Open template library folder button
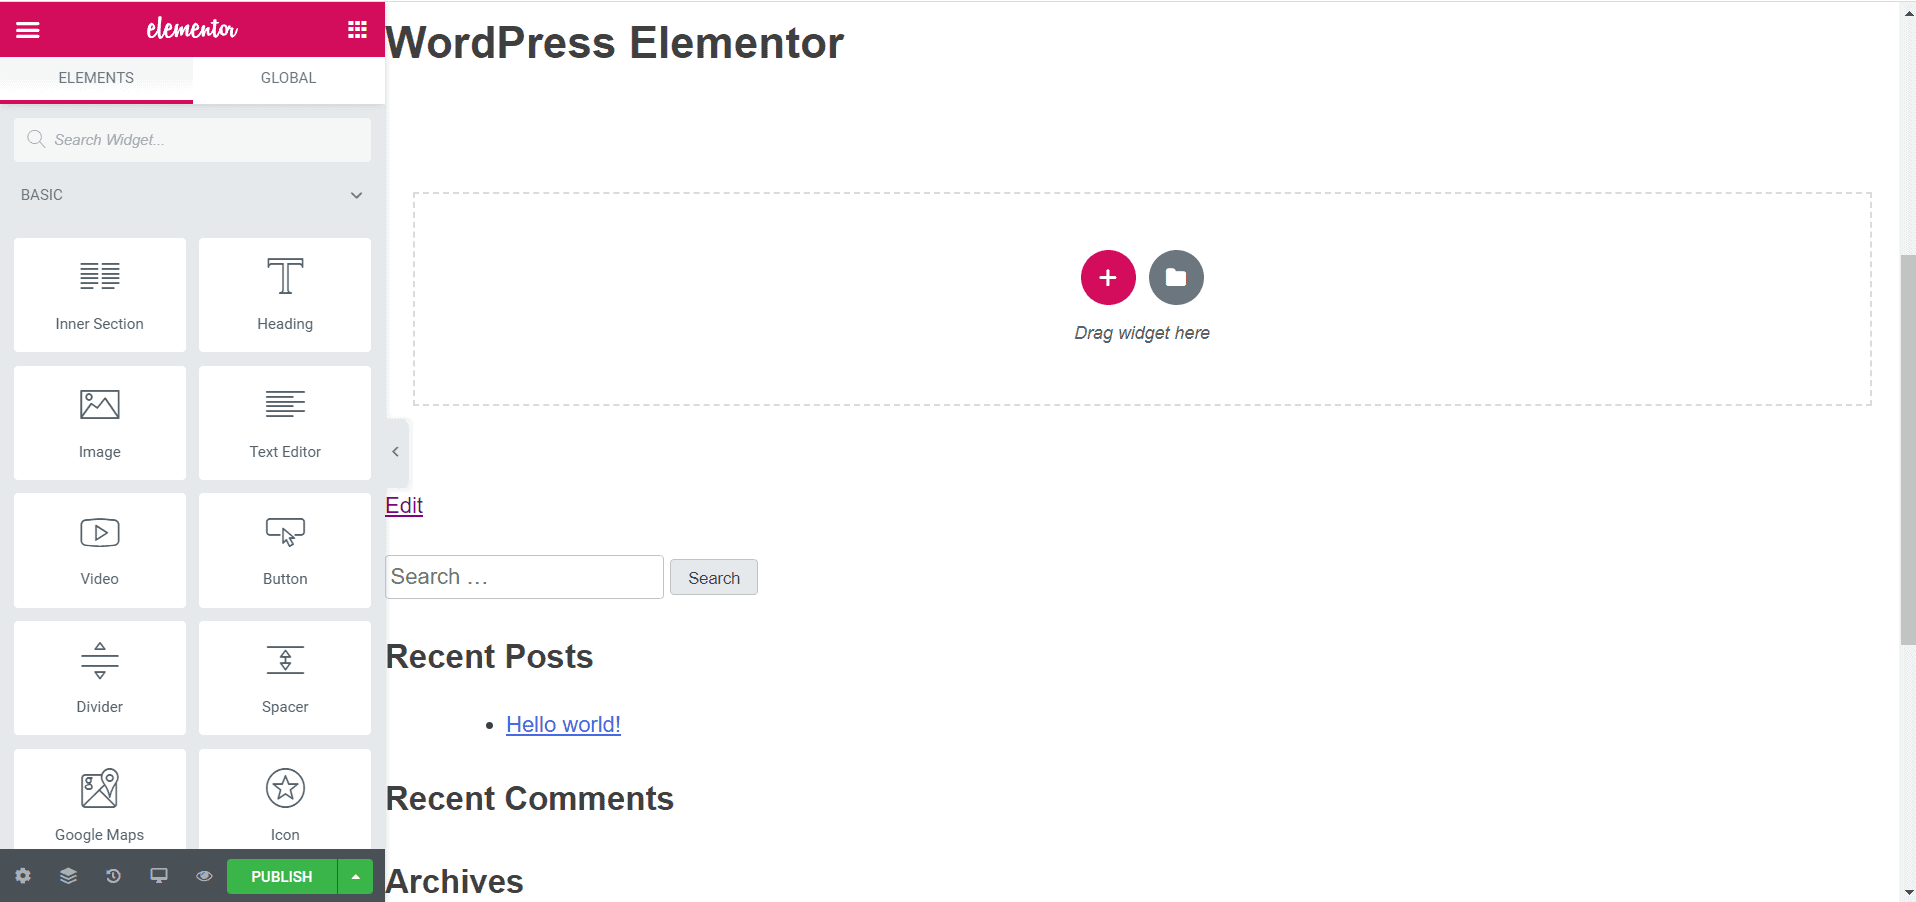 [1176, 277]
